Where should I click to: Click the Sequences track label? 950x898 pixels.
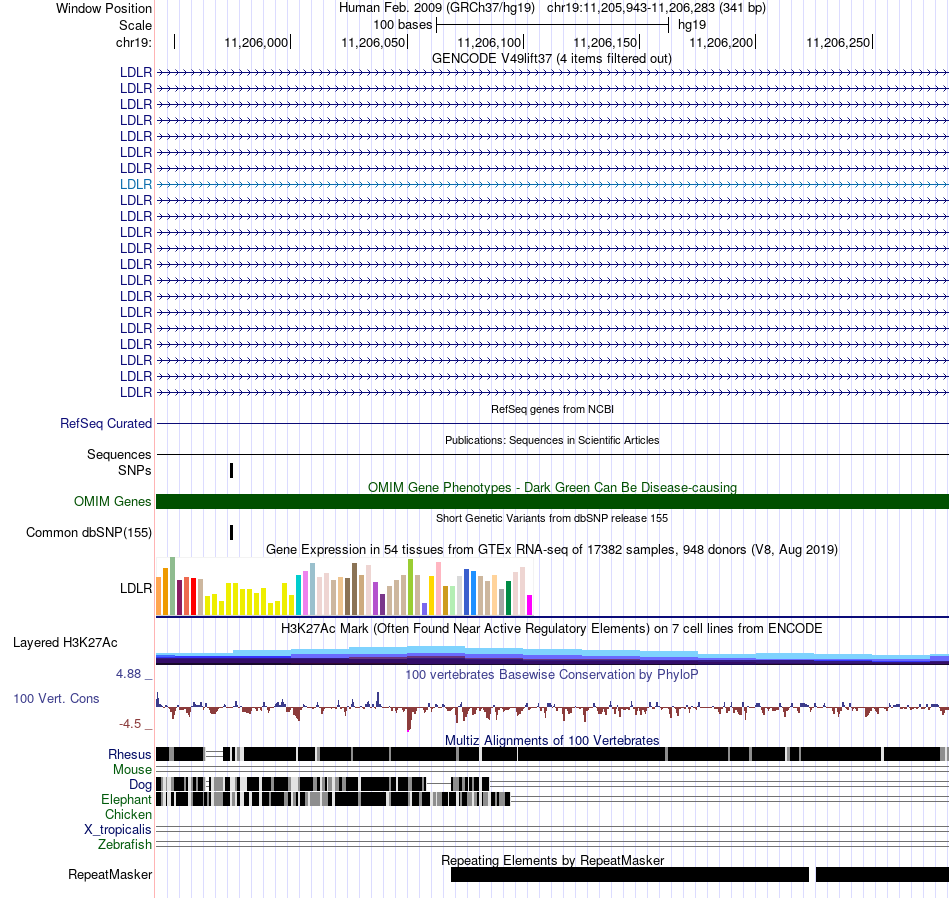119,454
